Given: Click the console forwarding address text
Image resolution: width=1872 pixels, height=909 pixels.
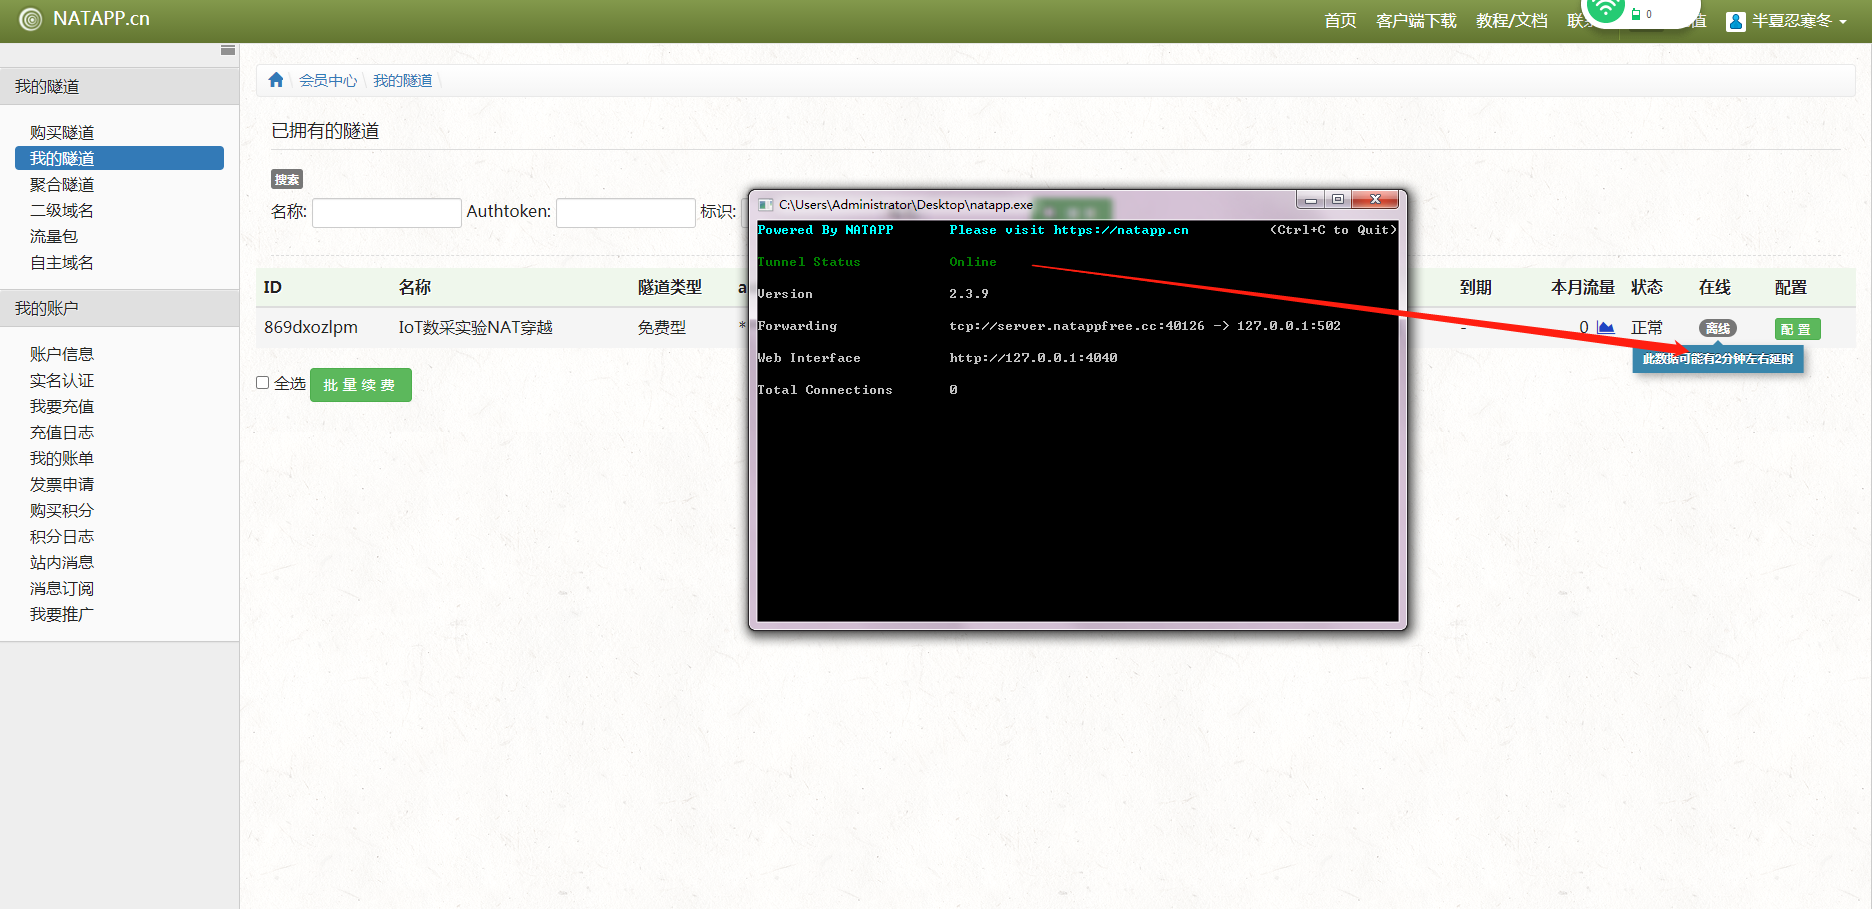Looking at the screenshot, I should coord(1145,326).
